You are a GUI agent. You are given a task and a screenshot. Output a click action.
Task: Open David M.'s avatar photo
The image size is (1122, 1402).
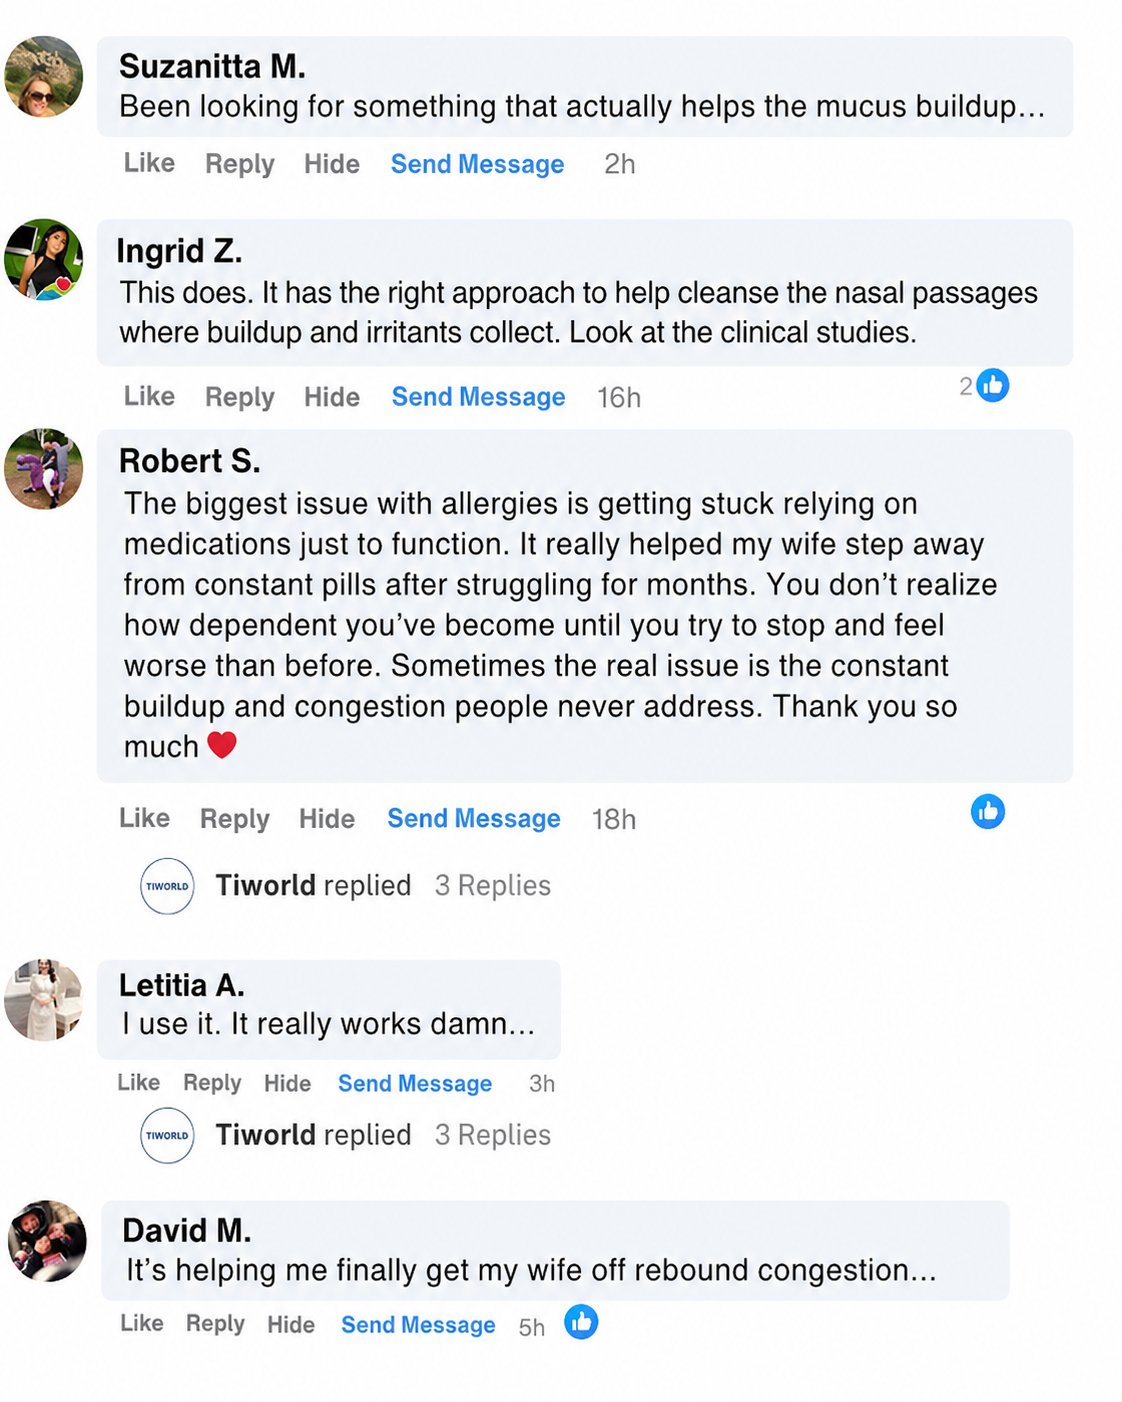[47, 1241]
